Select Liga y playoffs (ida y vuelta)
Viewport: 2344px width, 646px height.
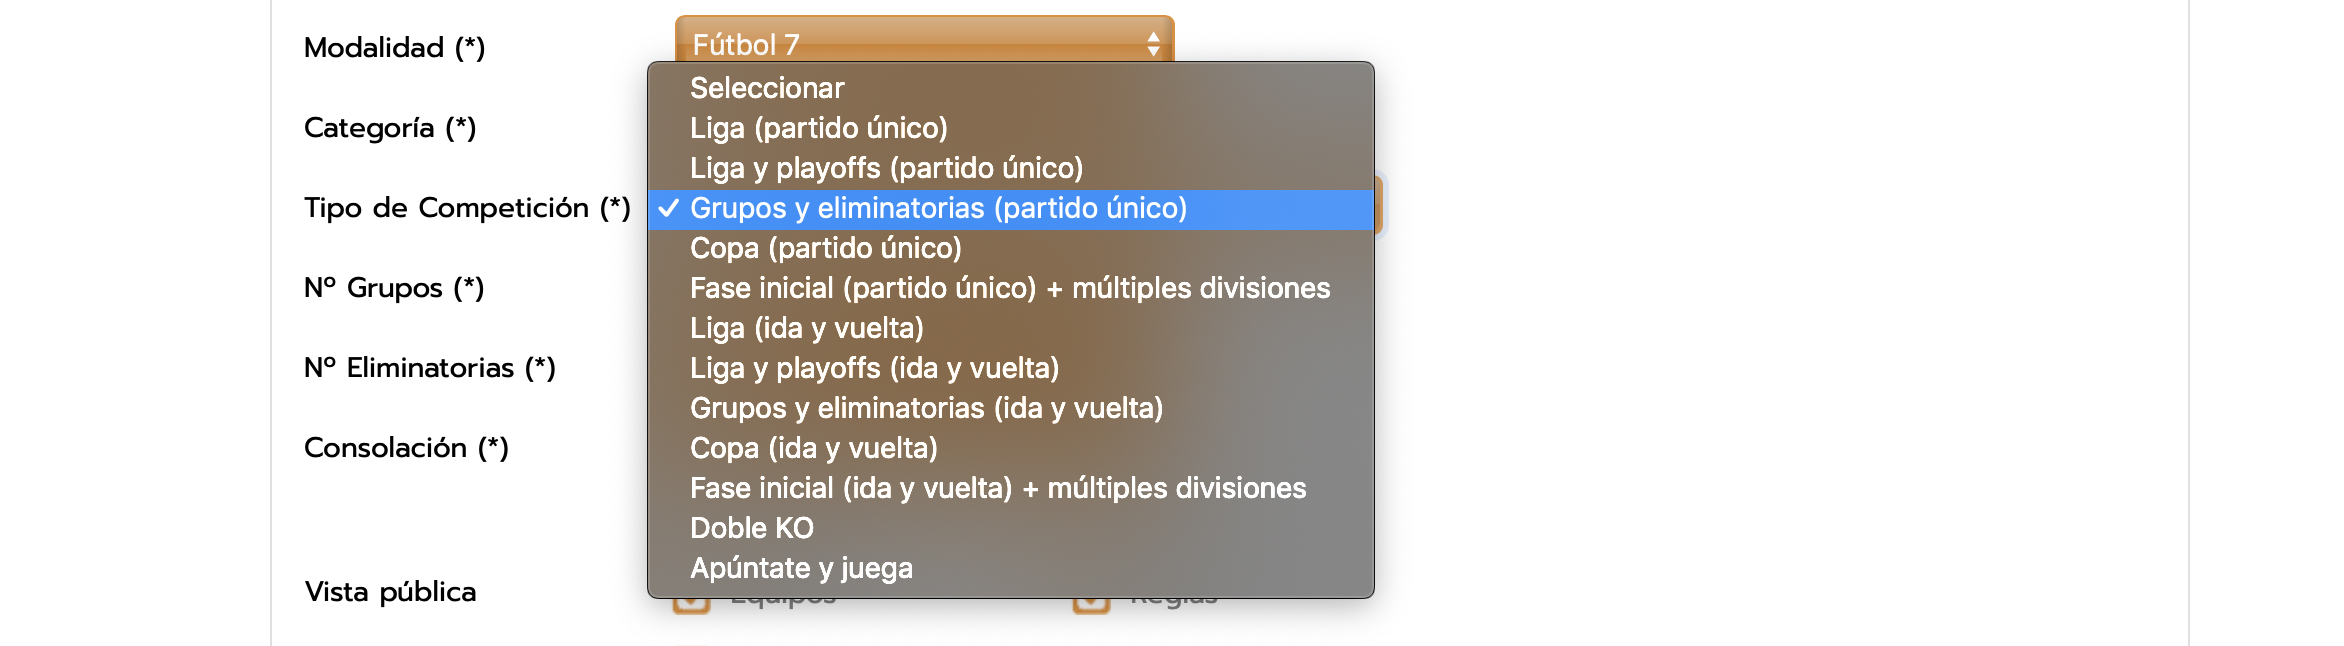874,368
